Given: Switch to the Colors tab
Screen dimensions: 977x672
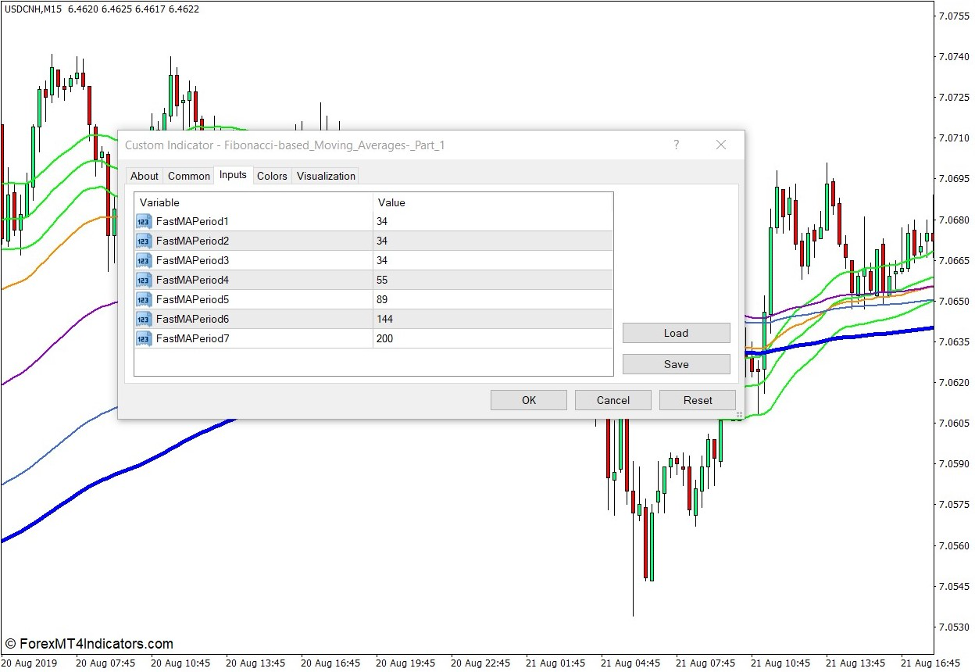Looking at the screenshot, I should tap(271, 175).
